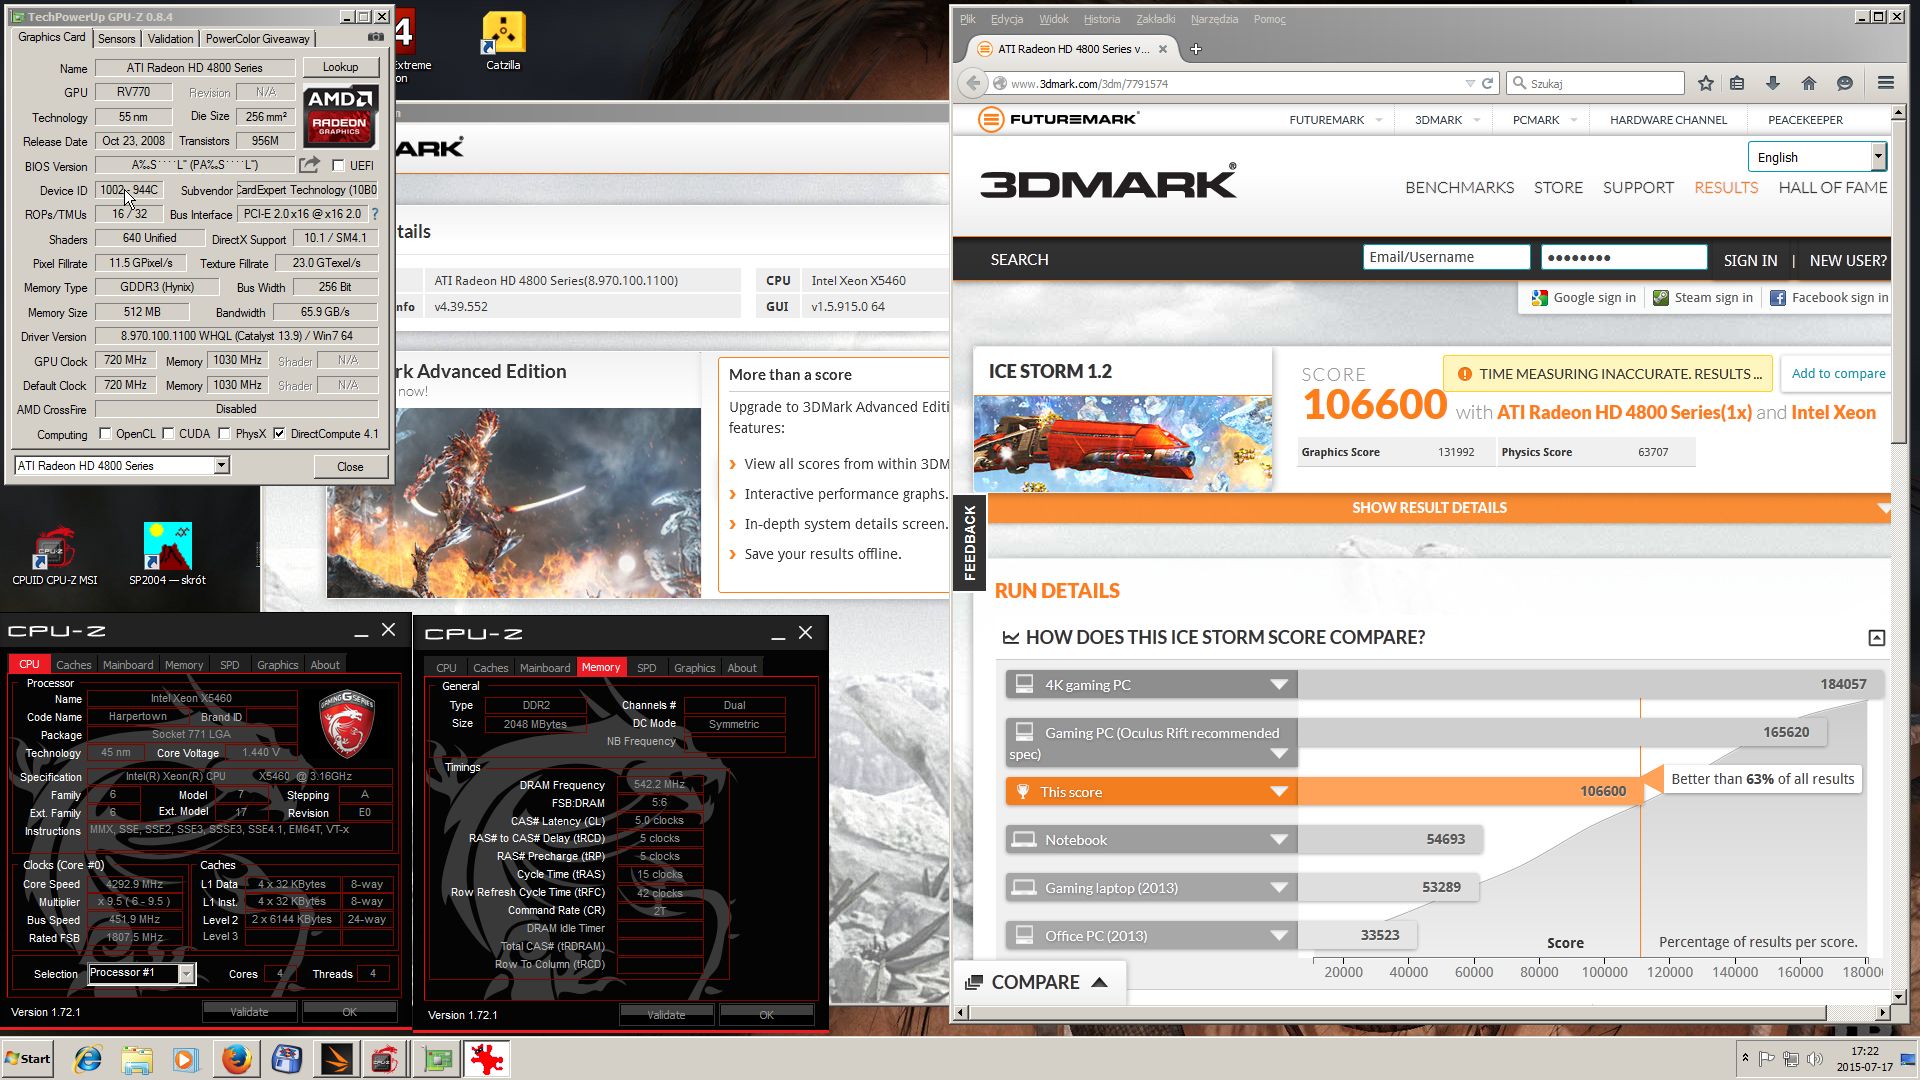
Task: Click the volume speaker tray icon
Action: 1814,1059
